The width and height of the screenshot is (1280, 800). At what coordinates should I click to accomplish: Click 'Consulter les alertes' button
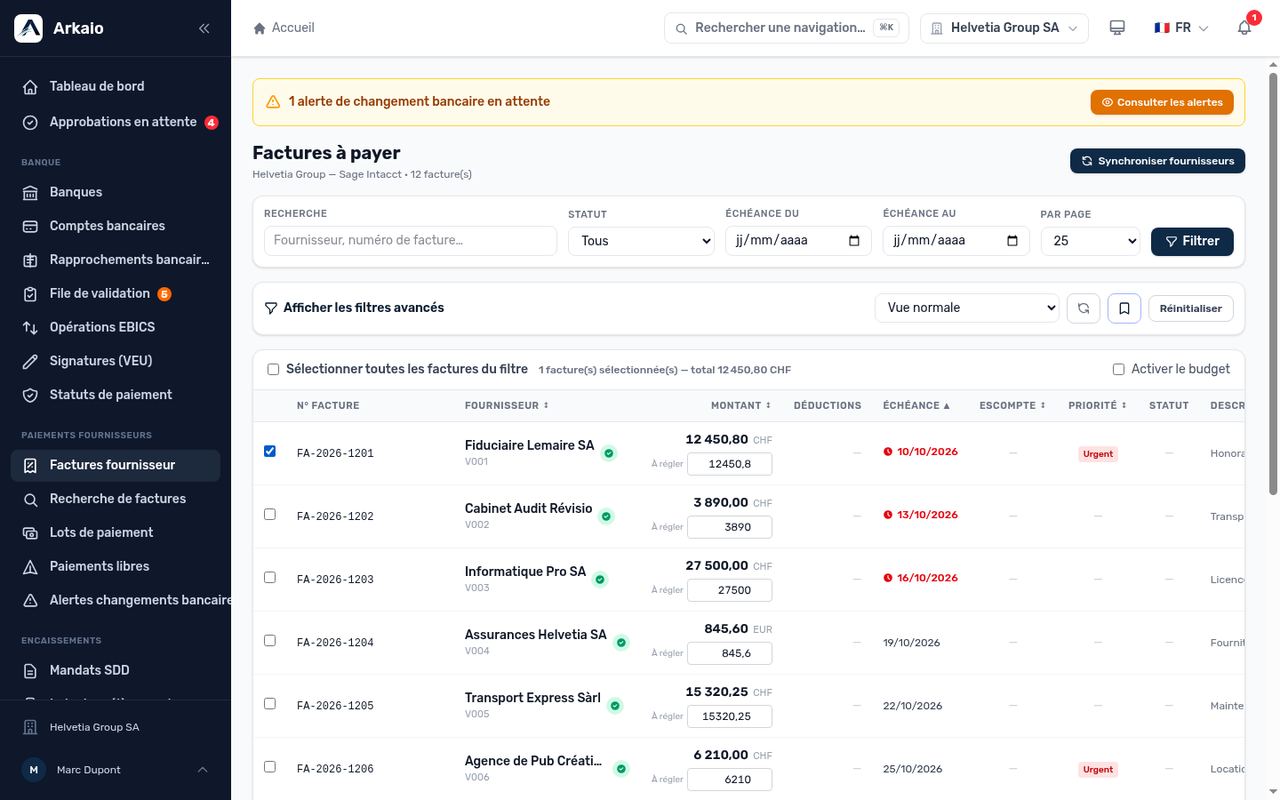1162,102
